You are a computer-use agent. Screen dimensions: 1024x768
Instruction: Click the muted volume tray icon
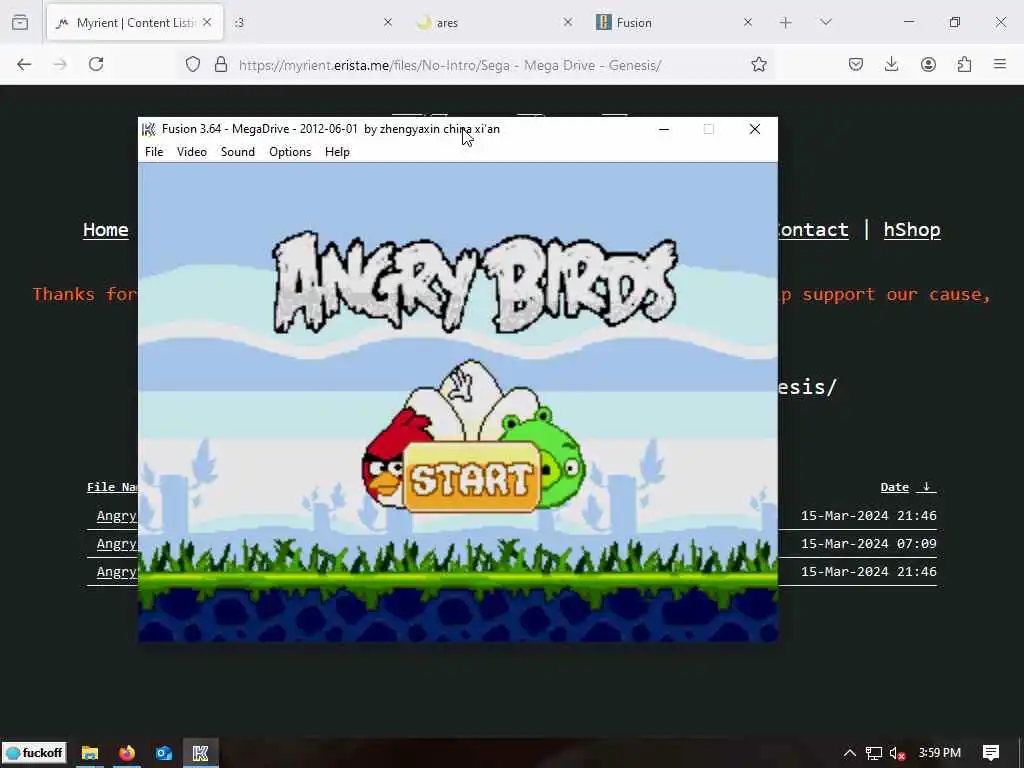[x=897, y=753]
